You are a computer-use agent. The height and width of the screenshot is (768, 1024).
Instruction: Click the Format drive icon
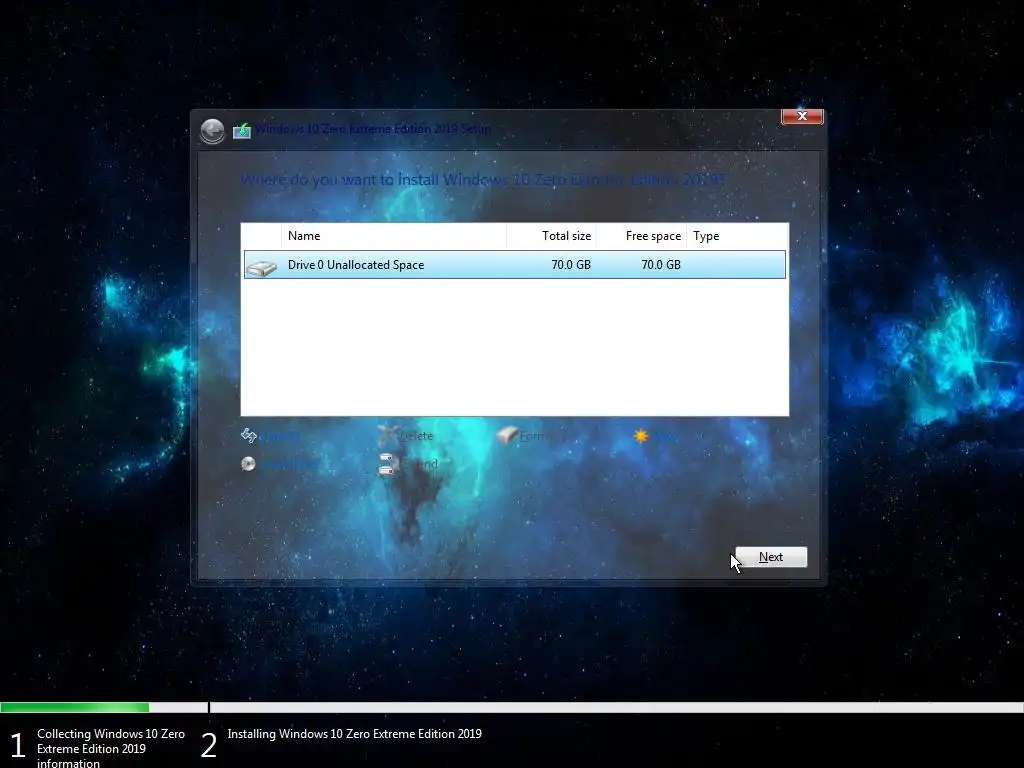pos(507,435)
